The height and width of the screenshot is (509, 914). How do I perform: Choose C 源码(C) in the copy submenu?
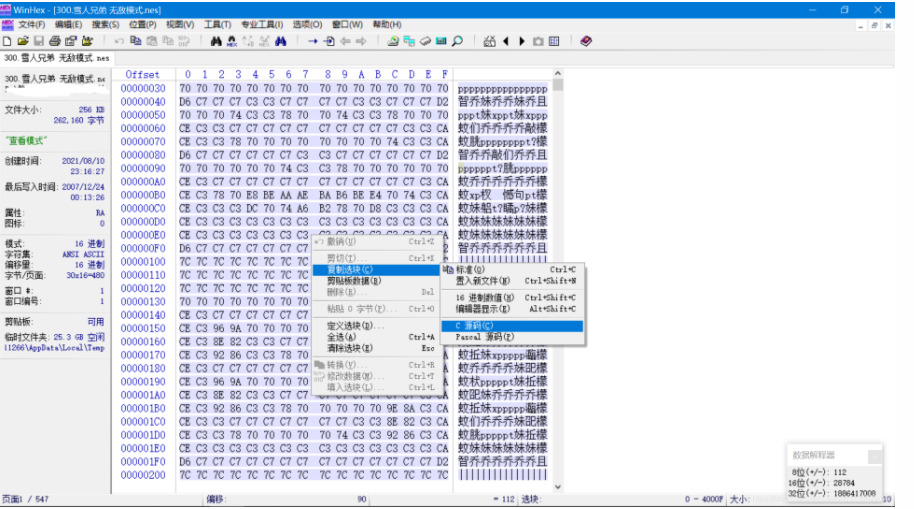(512, 326)
